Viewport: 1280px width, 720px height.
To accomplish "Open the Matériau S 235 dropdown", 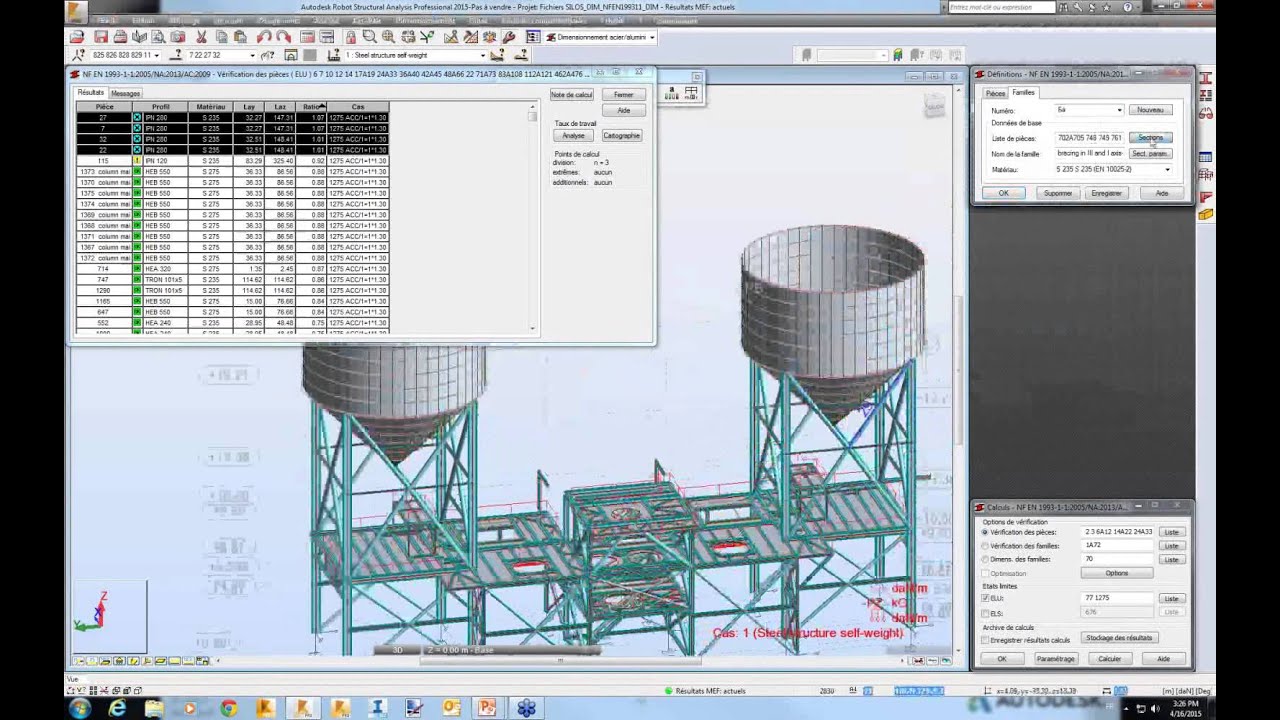I will click(x=1167, y=170).
